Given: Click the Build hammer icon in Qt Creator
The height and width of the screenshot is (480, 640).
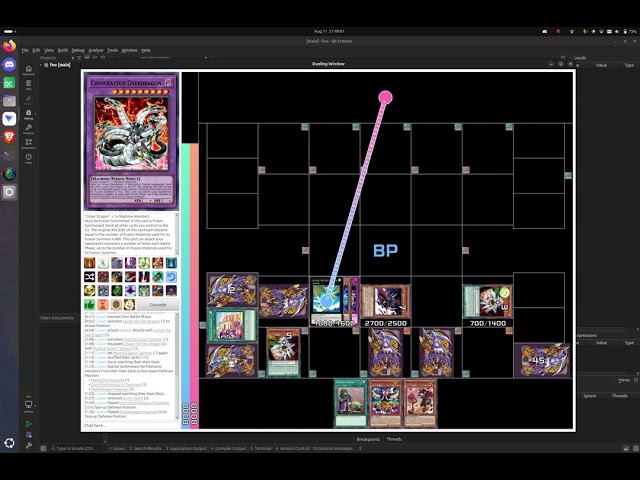Looking at the screenshot, I should click(x=29, y=445).
